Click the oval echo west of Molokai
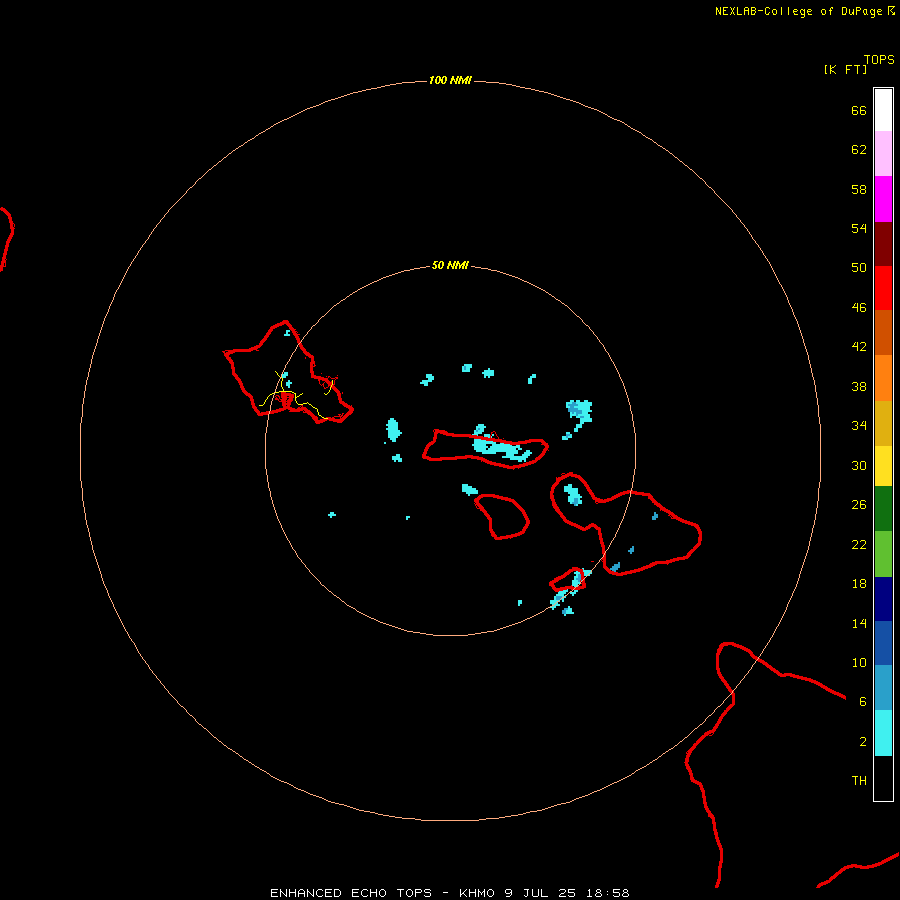This screenshot has height=900, width=900. (x=393, y=429)
